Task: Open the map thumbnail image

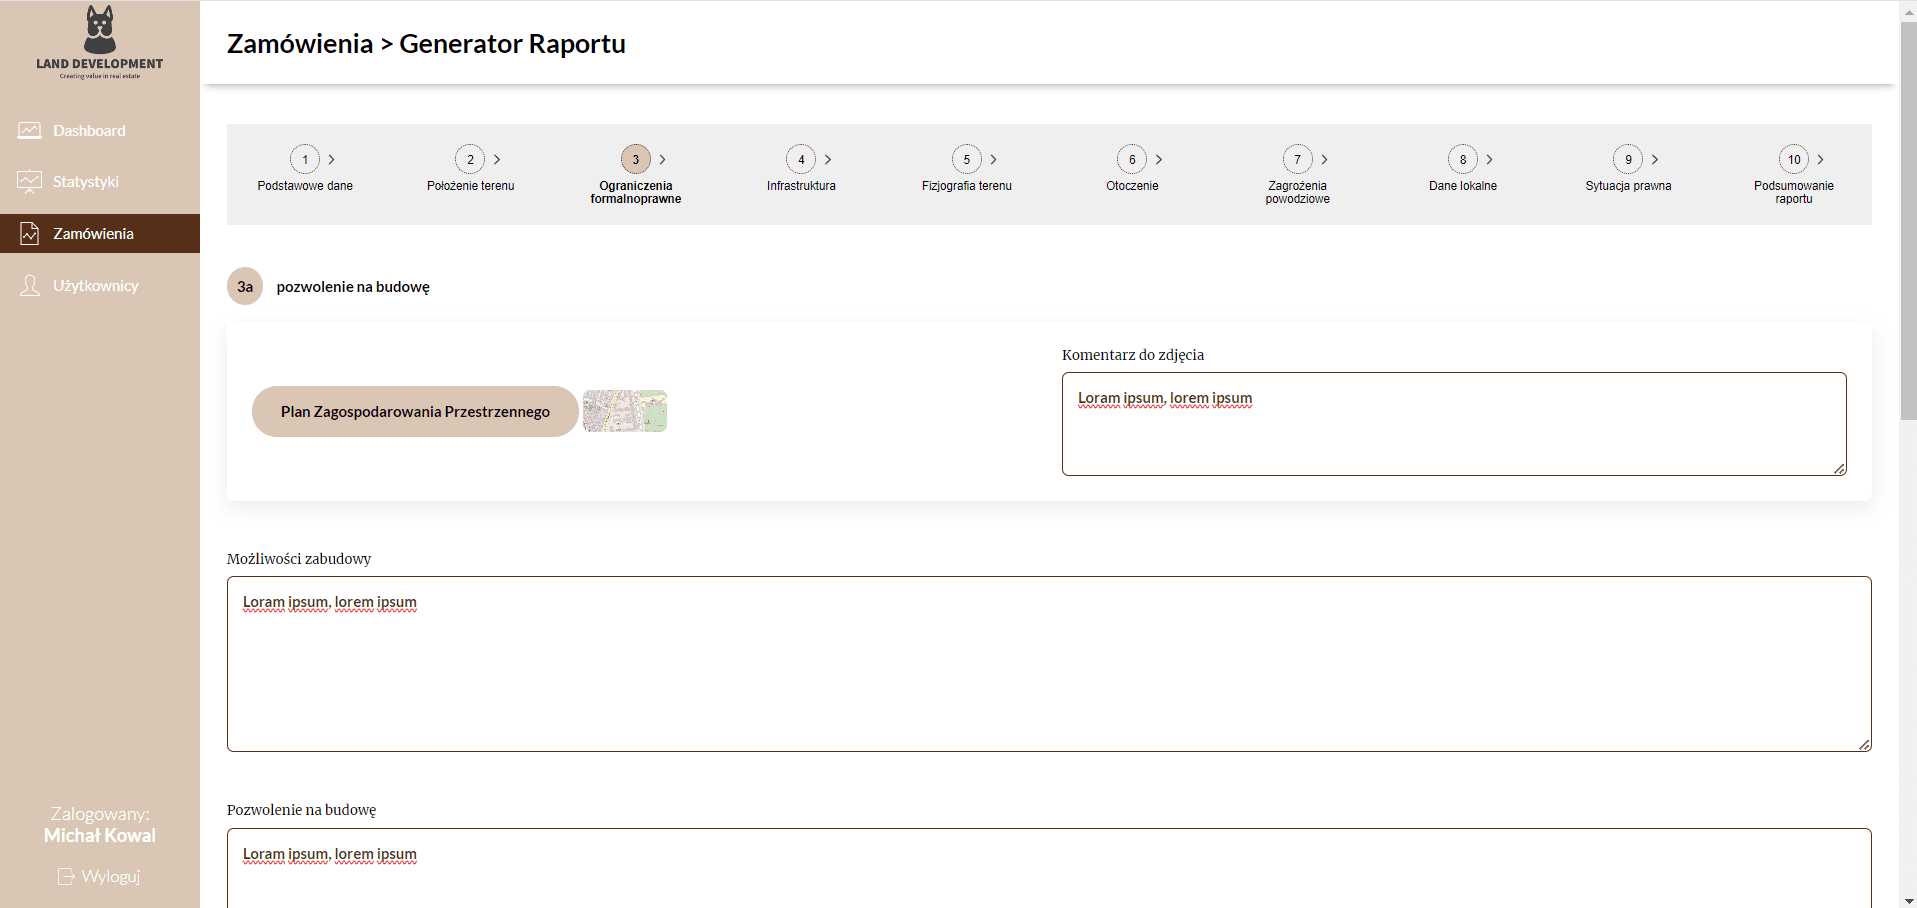Action: (x=625, y=411)
